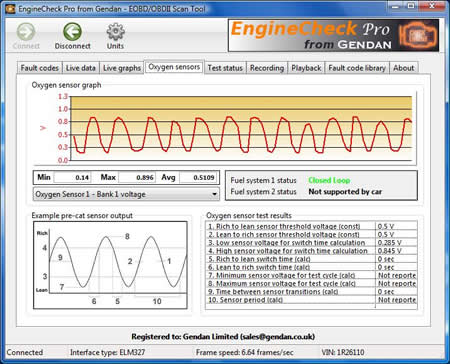Select row 4 High sensor voltage
This screenshot has width=450, height=364.
[311, 251]
